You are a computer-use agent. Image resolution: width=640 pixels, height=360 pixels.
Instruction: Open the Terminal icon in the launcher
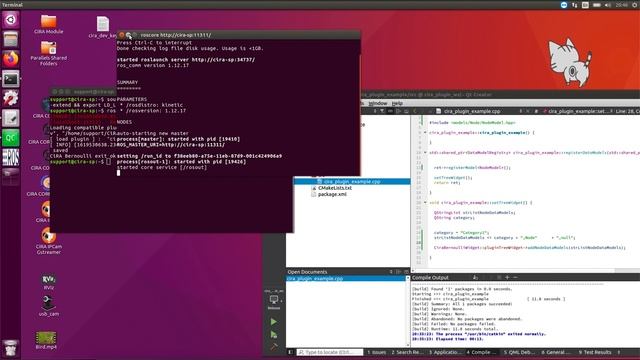pyautogui.click(x=11, y=79)
